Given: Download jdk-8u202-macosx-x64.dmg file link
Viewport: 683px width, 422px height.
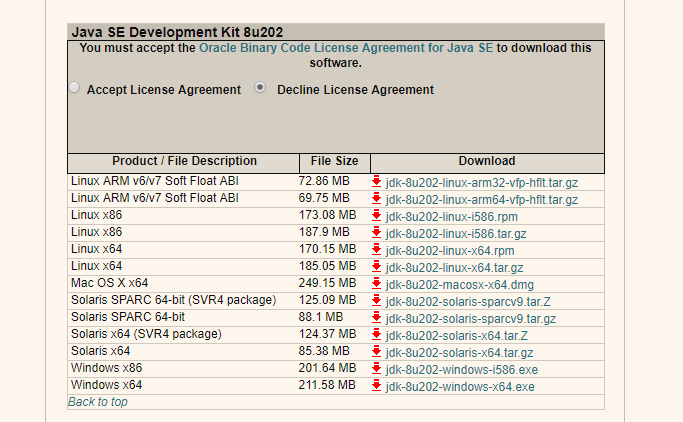Looking at the screenshot, I should tap(460, 285).
